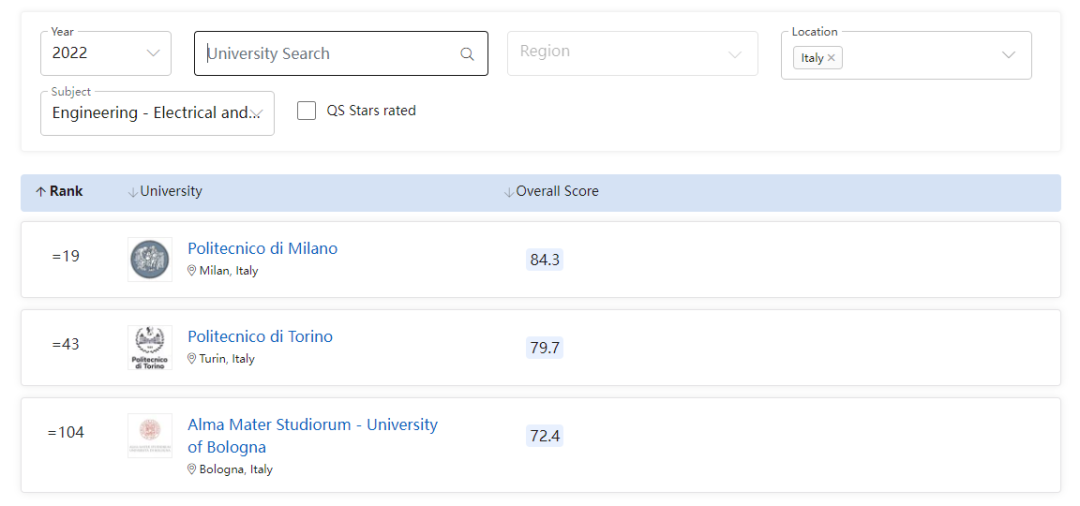
Task: Click the =104 rank value
Action: point(66,432)
